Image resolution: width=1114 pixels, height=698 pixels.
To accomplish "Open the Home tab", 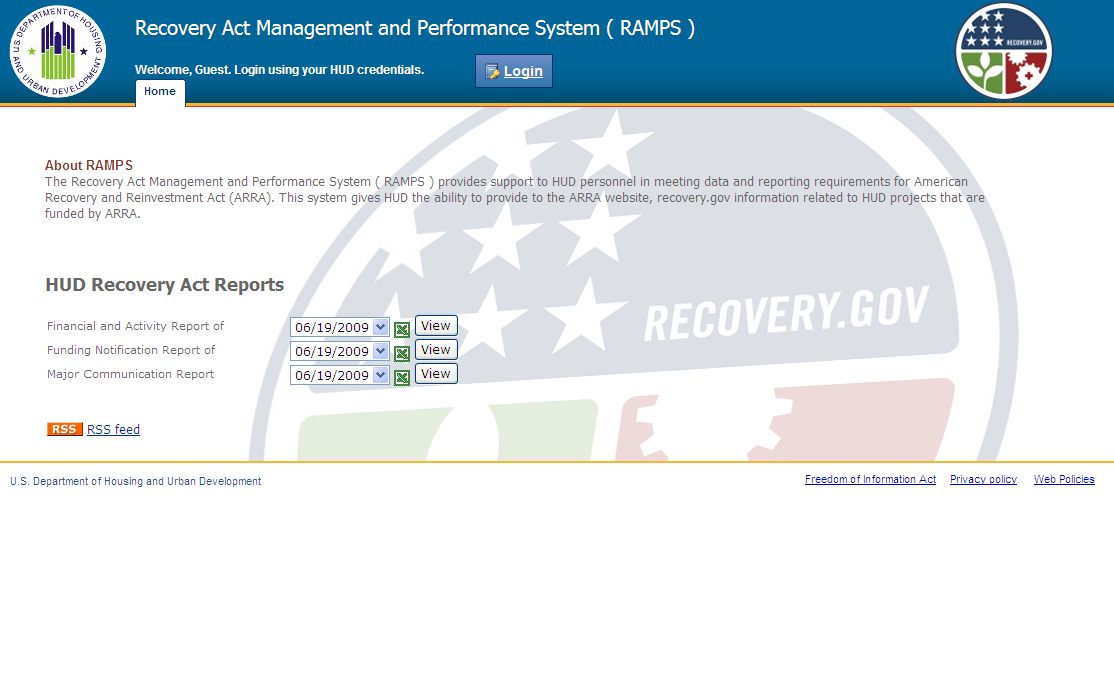I will pos(160,92).
